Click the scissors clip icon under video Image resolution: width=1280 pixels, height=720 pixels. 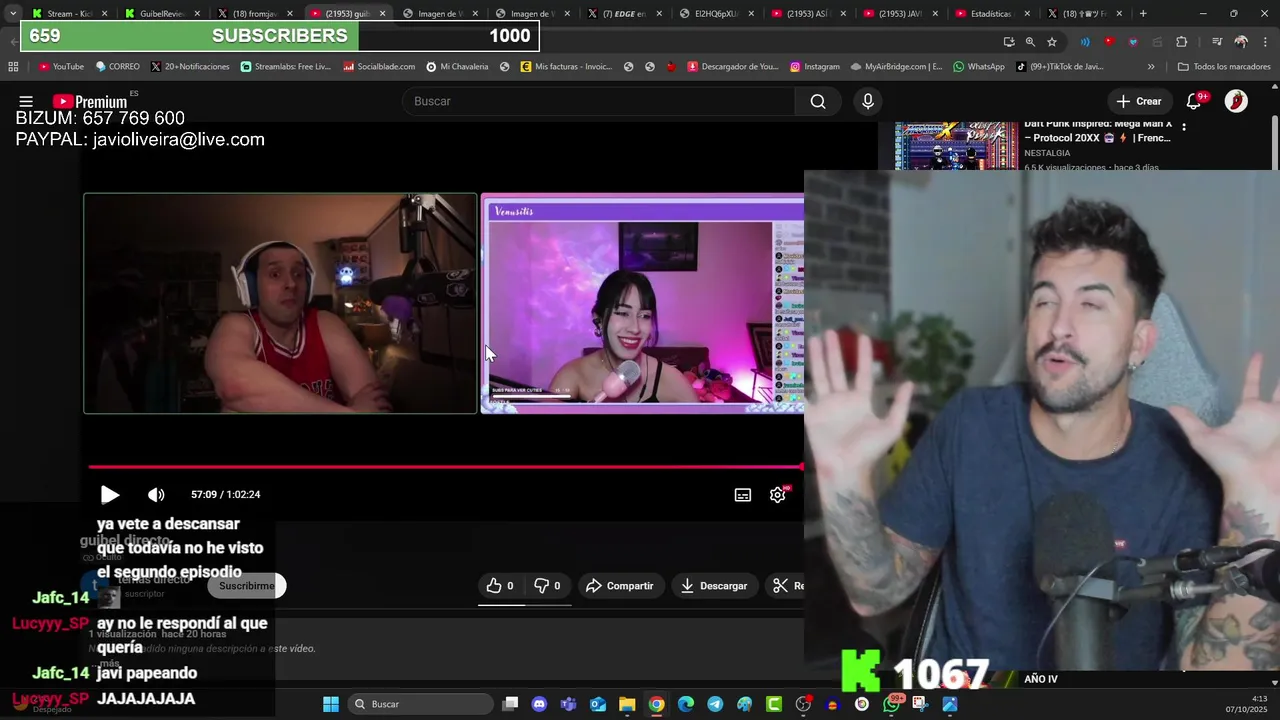click(x=781, y=586)
